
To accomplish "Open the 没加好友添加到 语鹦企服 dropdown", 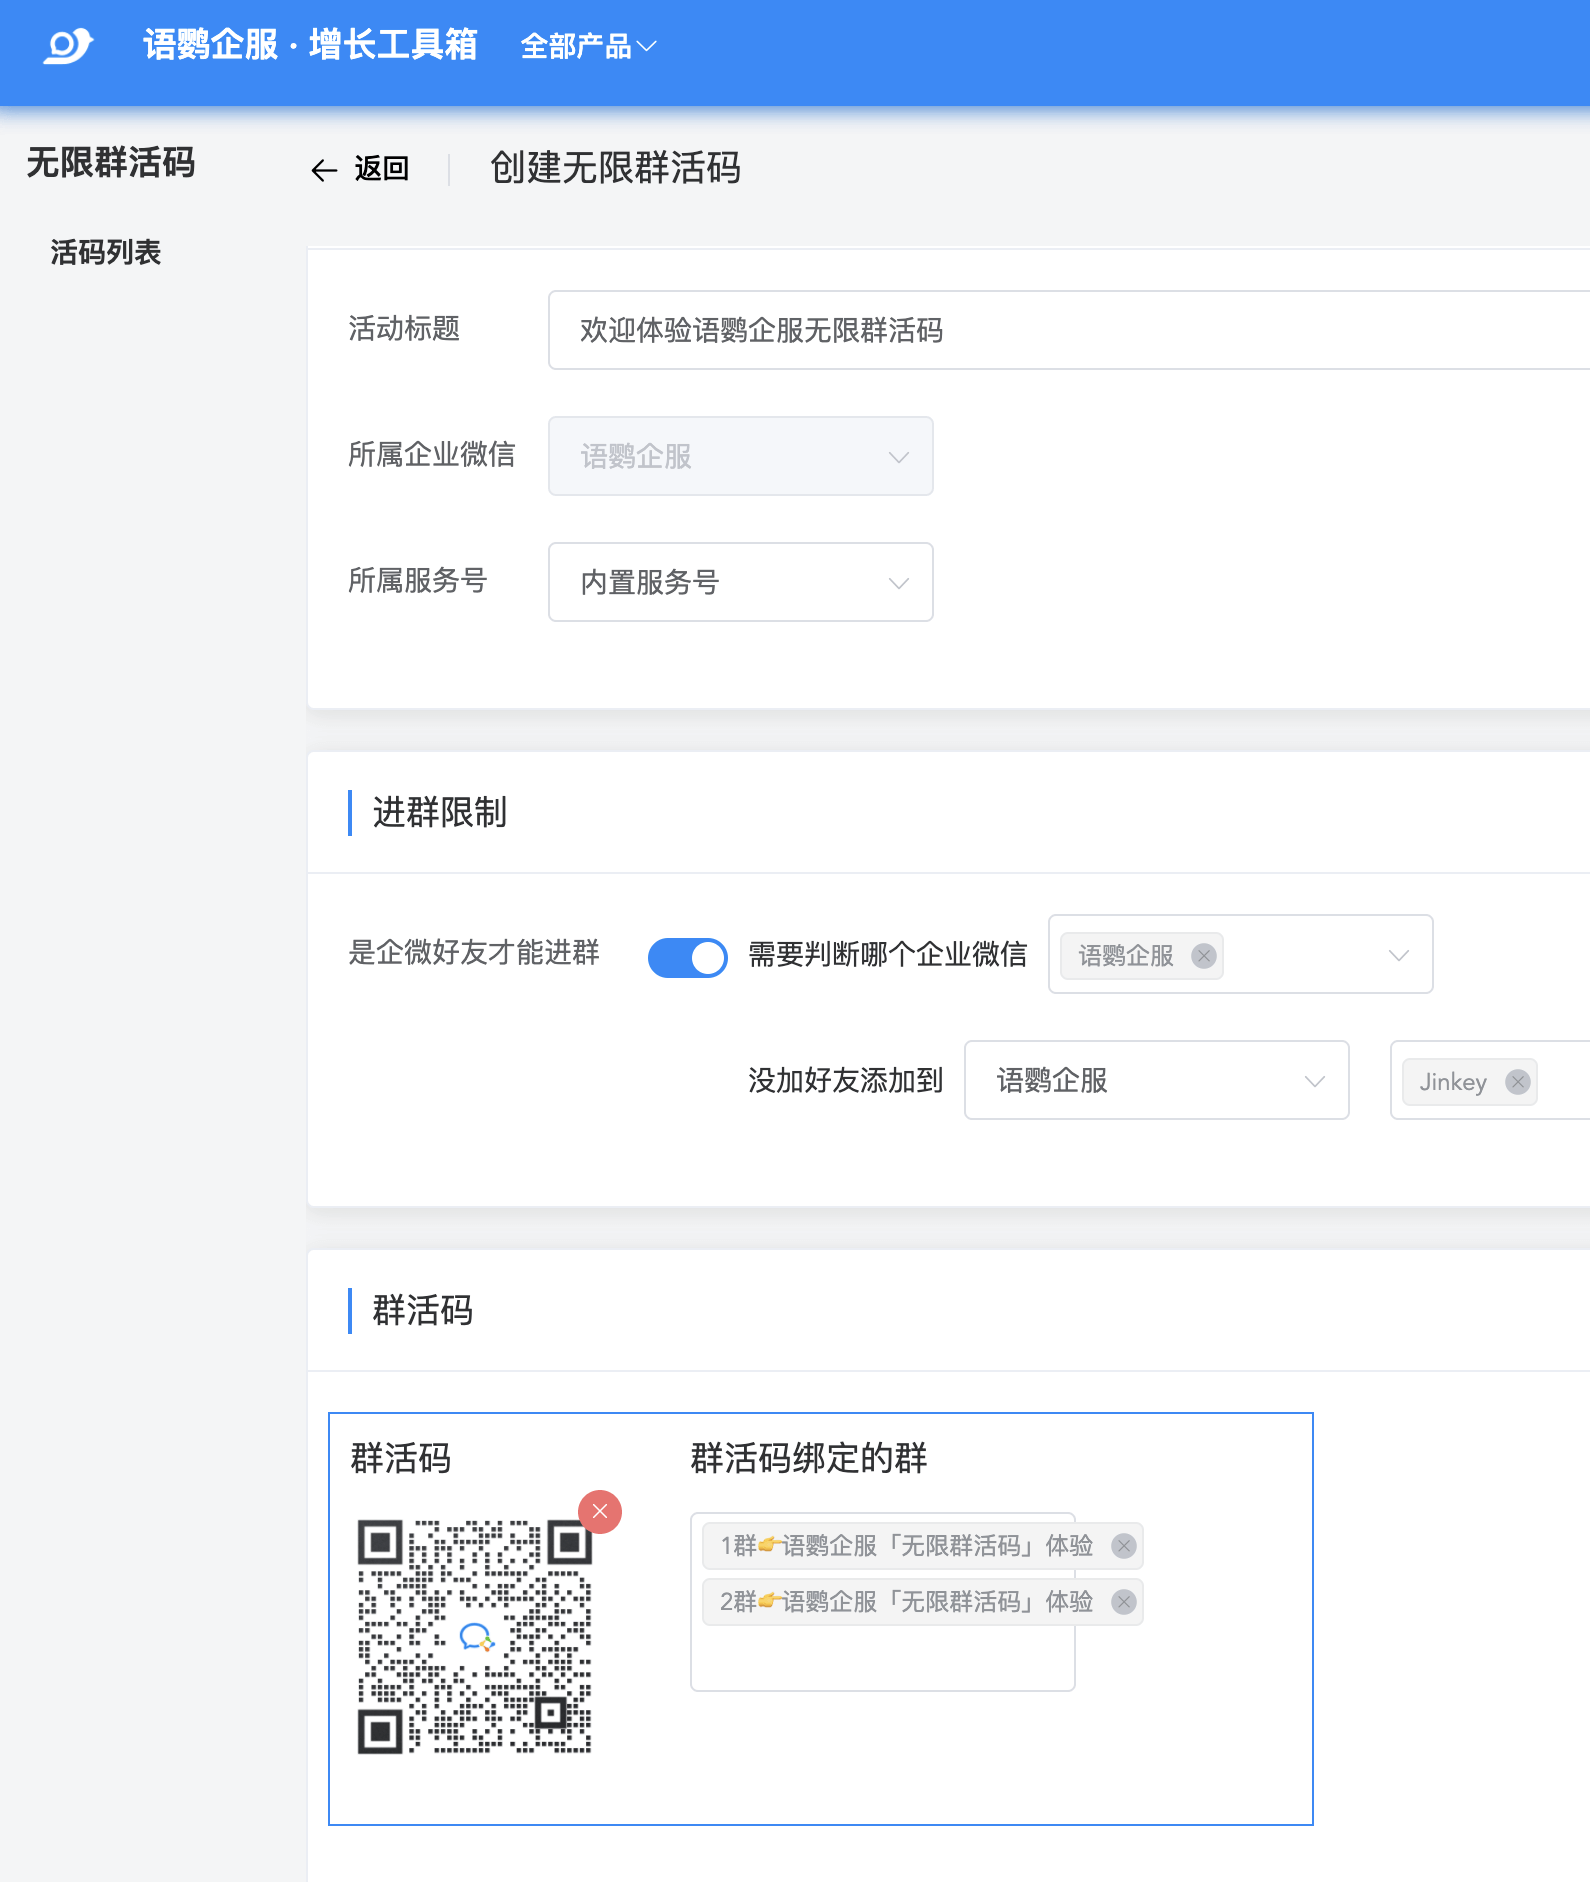I will click(1156, 1080).
